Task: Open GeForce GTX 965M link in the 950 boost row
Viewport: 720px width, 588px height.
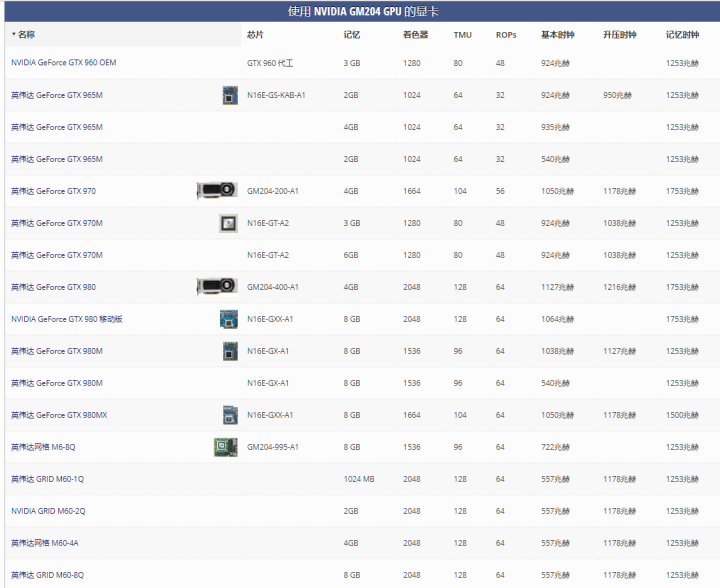Action: click(57, 95)
